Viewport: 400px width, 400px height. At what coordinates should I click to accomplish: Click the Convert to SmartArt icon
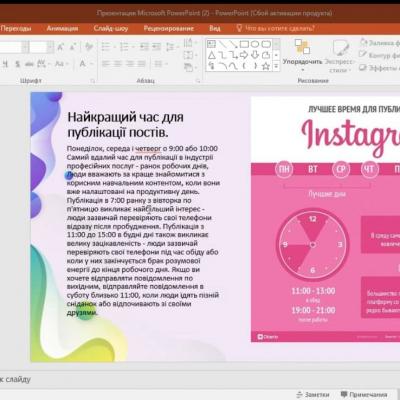189,67
